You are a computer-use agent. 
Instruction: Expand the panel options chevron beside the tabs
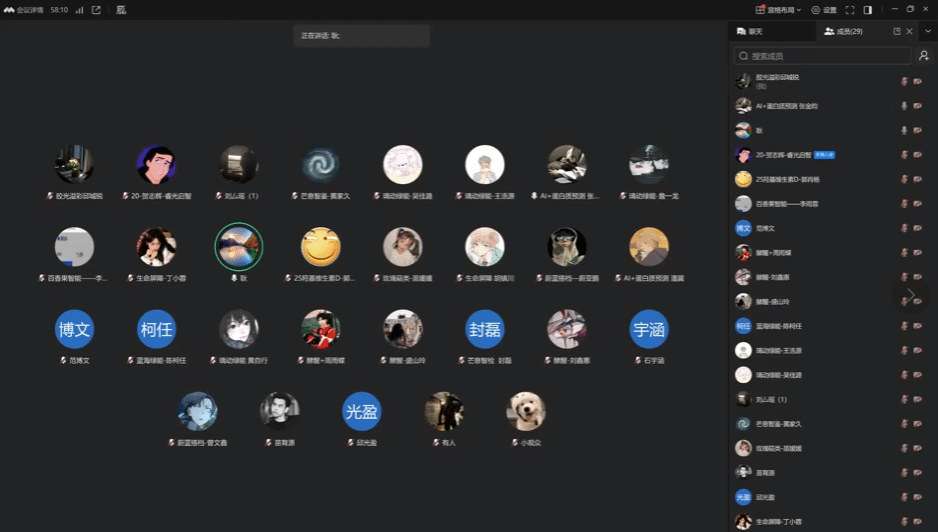927,32
